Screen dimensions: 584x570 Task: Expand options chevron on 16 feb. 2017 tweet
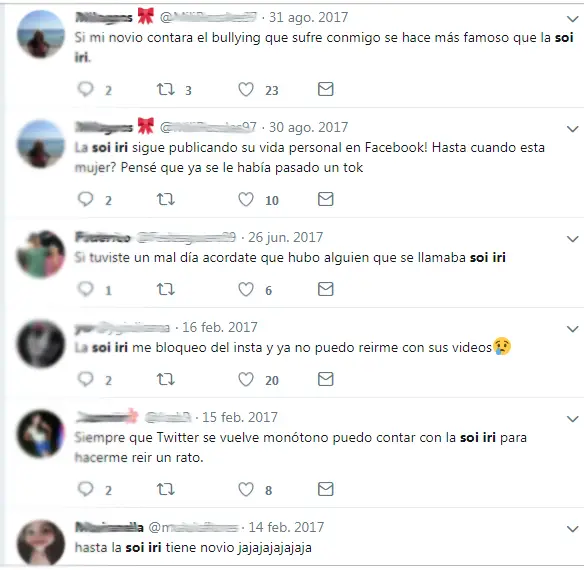click(x=572, y=329)
